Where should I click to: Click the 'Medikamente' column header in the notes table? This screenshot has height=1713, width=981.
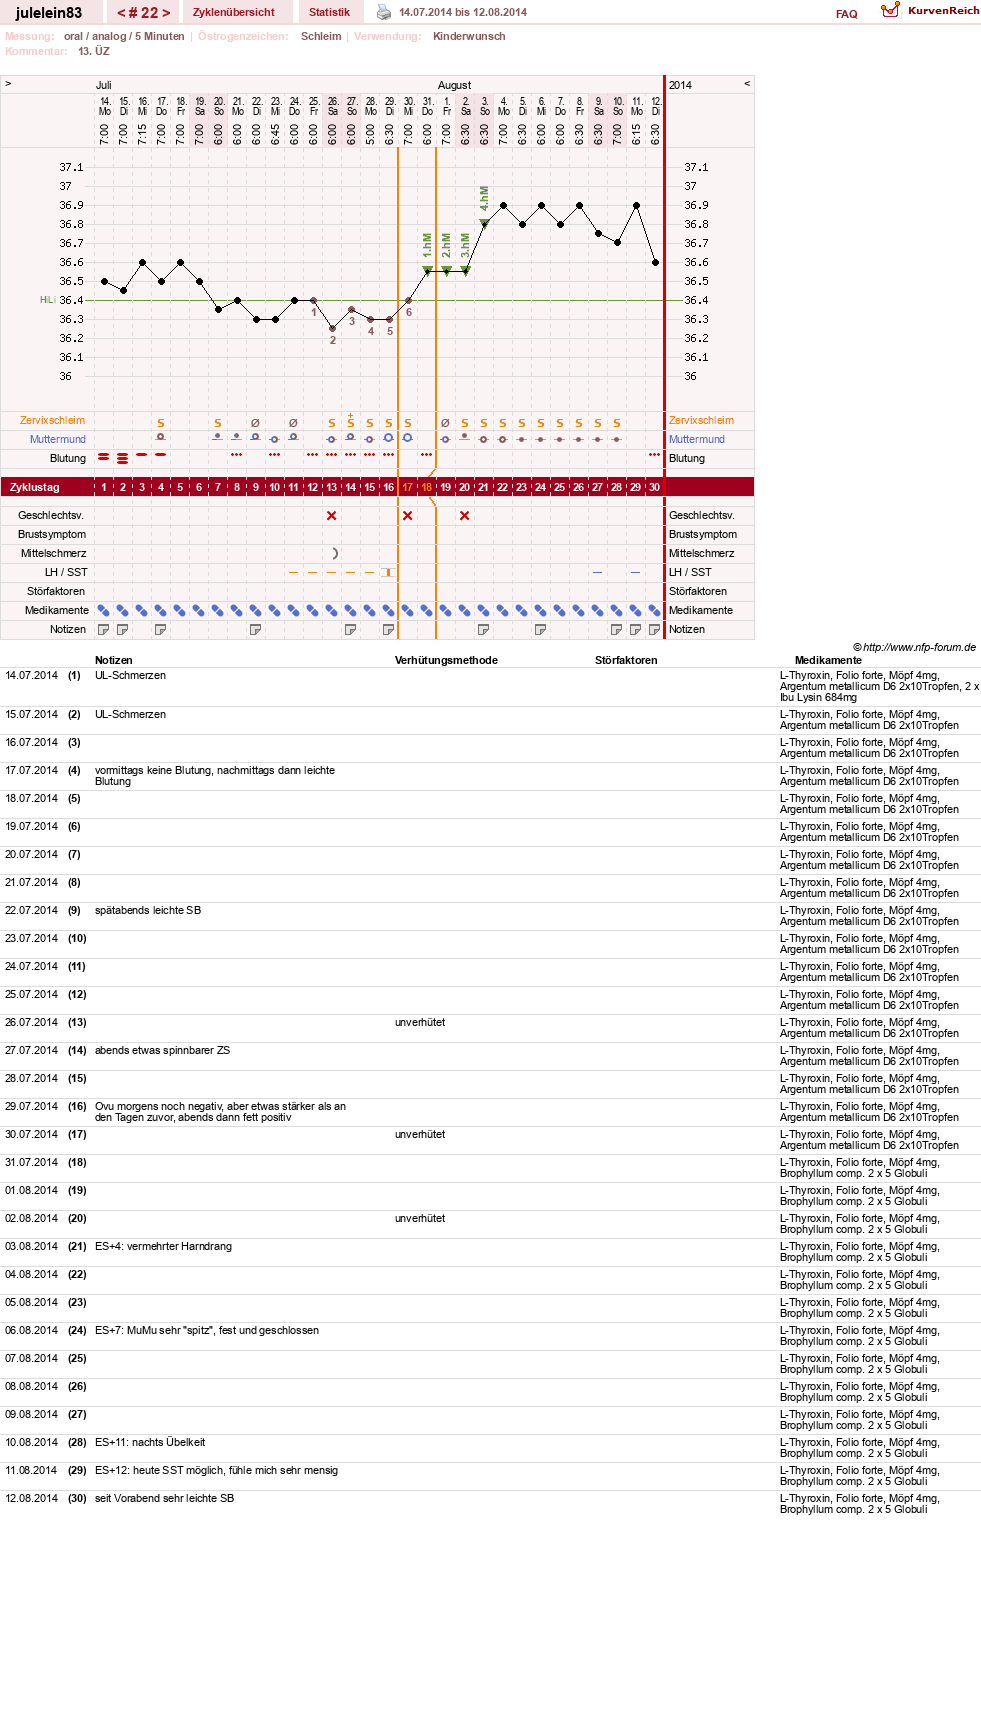[x=828, y=660]
